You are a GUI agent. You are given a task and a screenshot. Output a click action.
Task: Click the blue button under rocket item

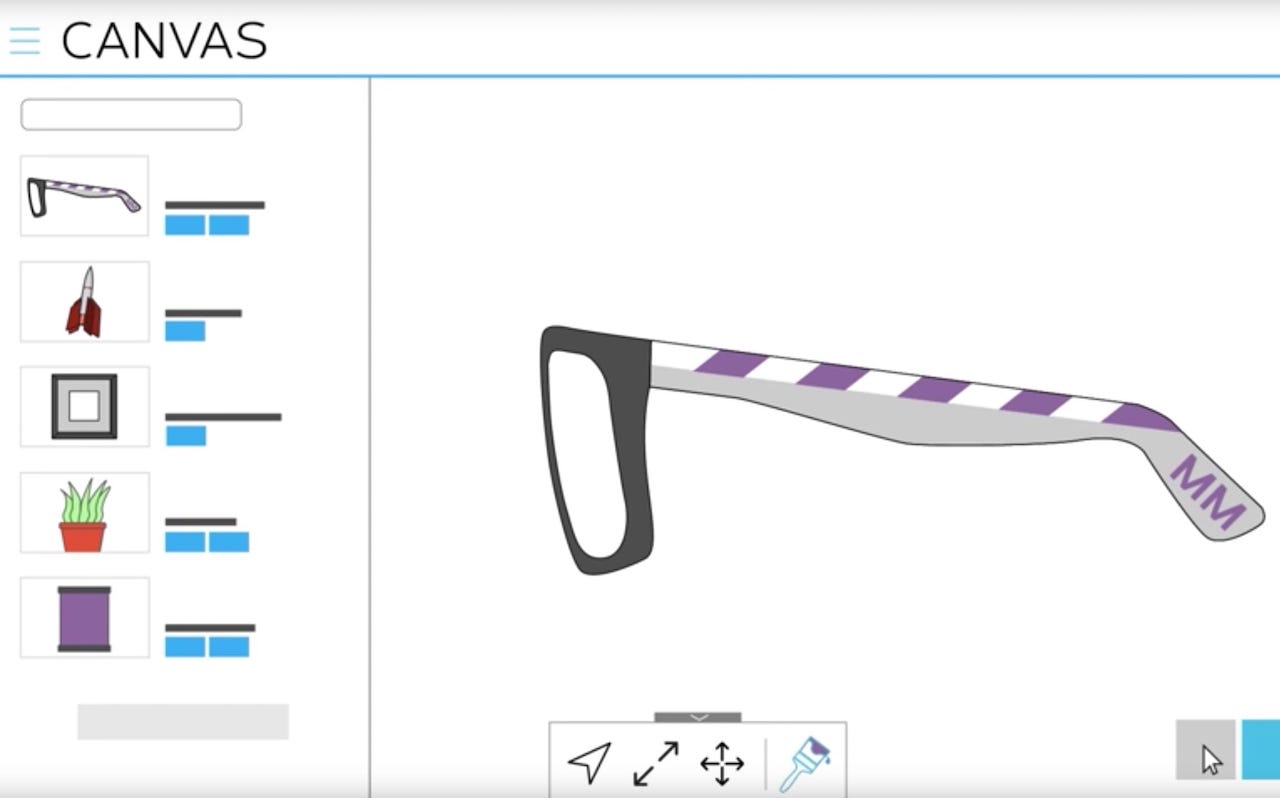[185, 331]
